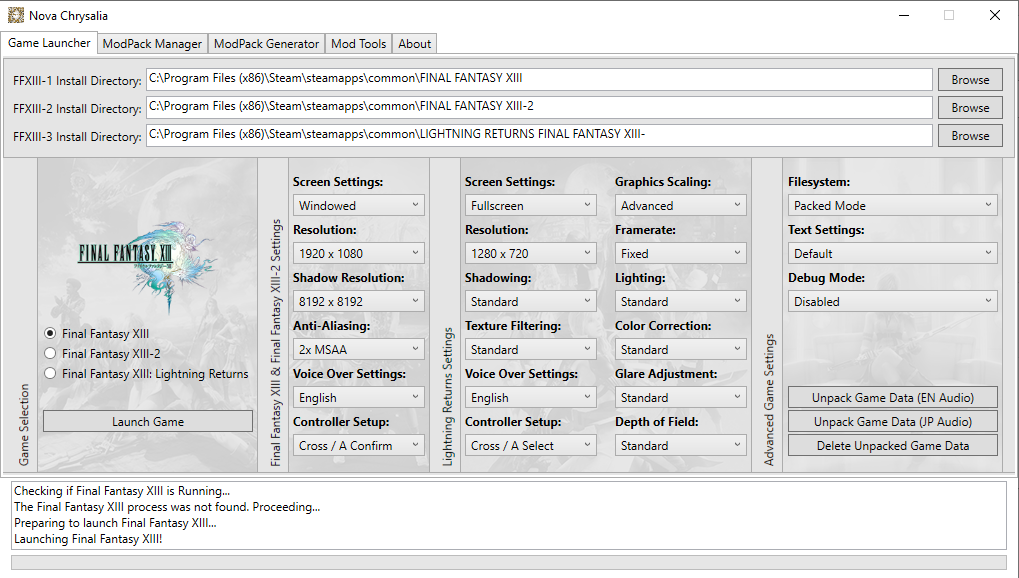
Task: Expand the Framerate Fixed dropdown
Action: click(680, 254)
